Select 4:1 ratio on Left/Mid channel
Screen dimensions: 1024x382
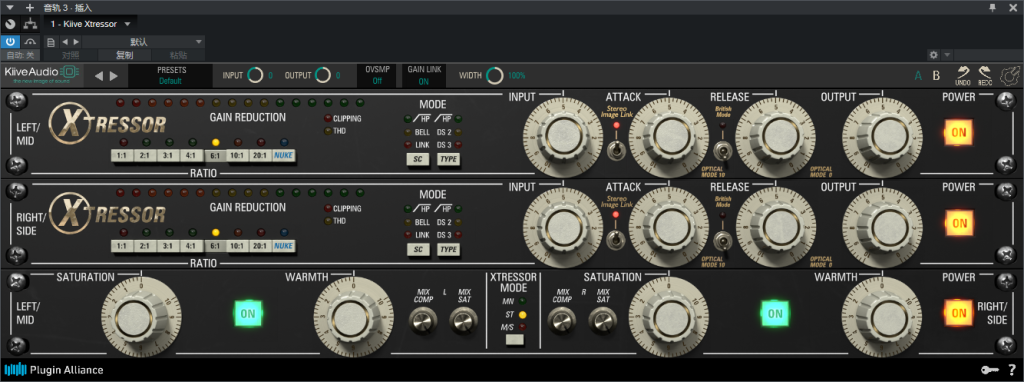(192, 155)
